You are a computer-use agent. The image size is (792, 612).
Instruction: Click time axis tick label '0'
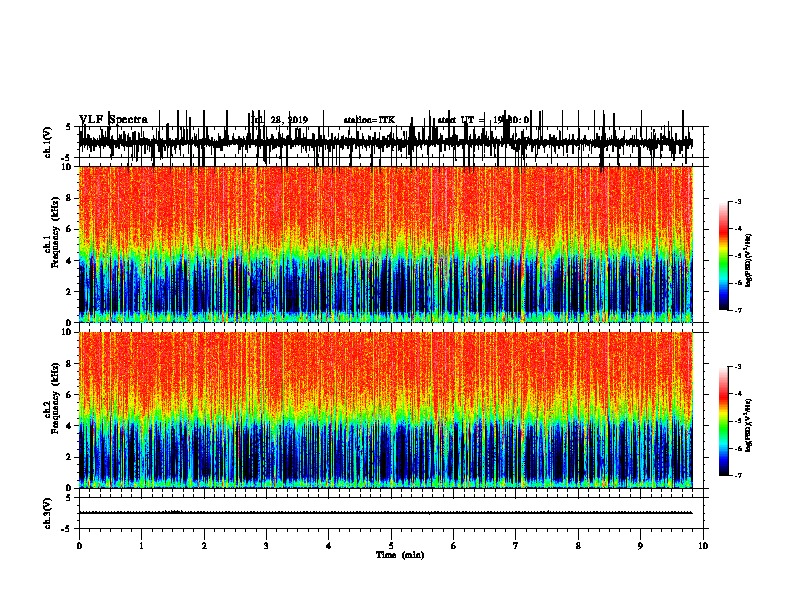(x=79, y=546)
